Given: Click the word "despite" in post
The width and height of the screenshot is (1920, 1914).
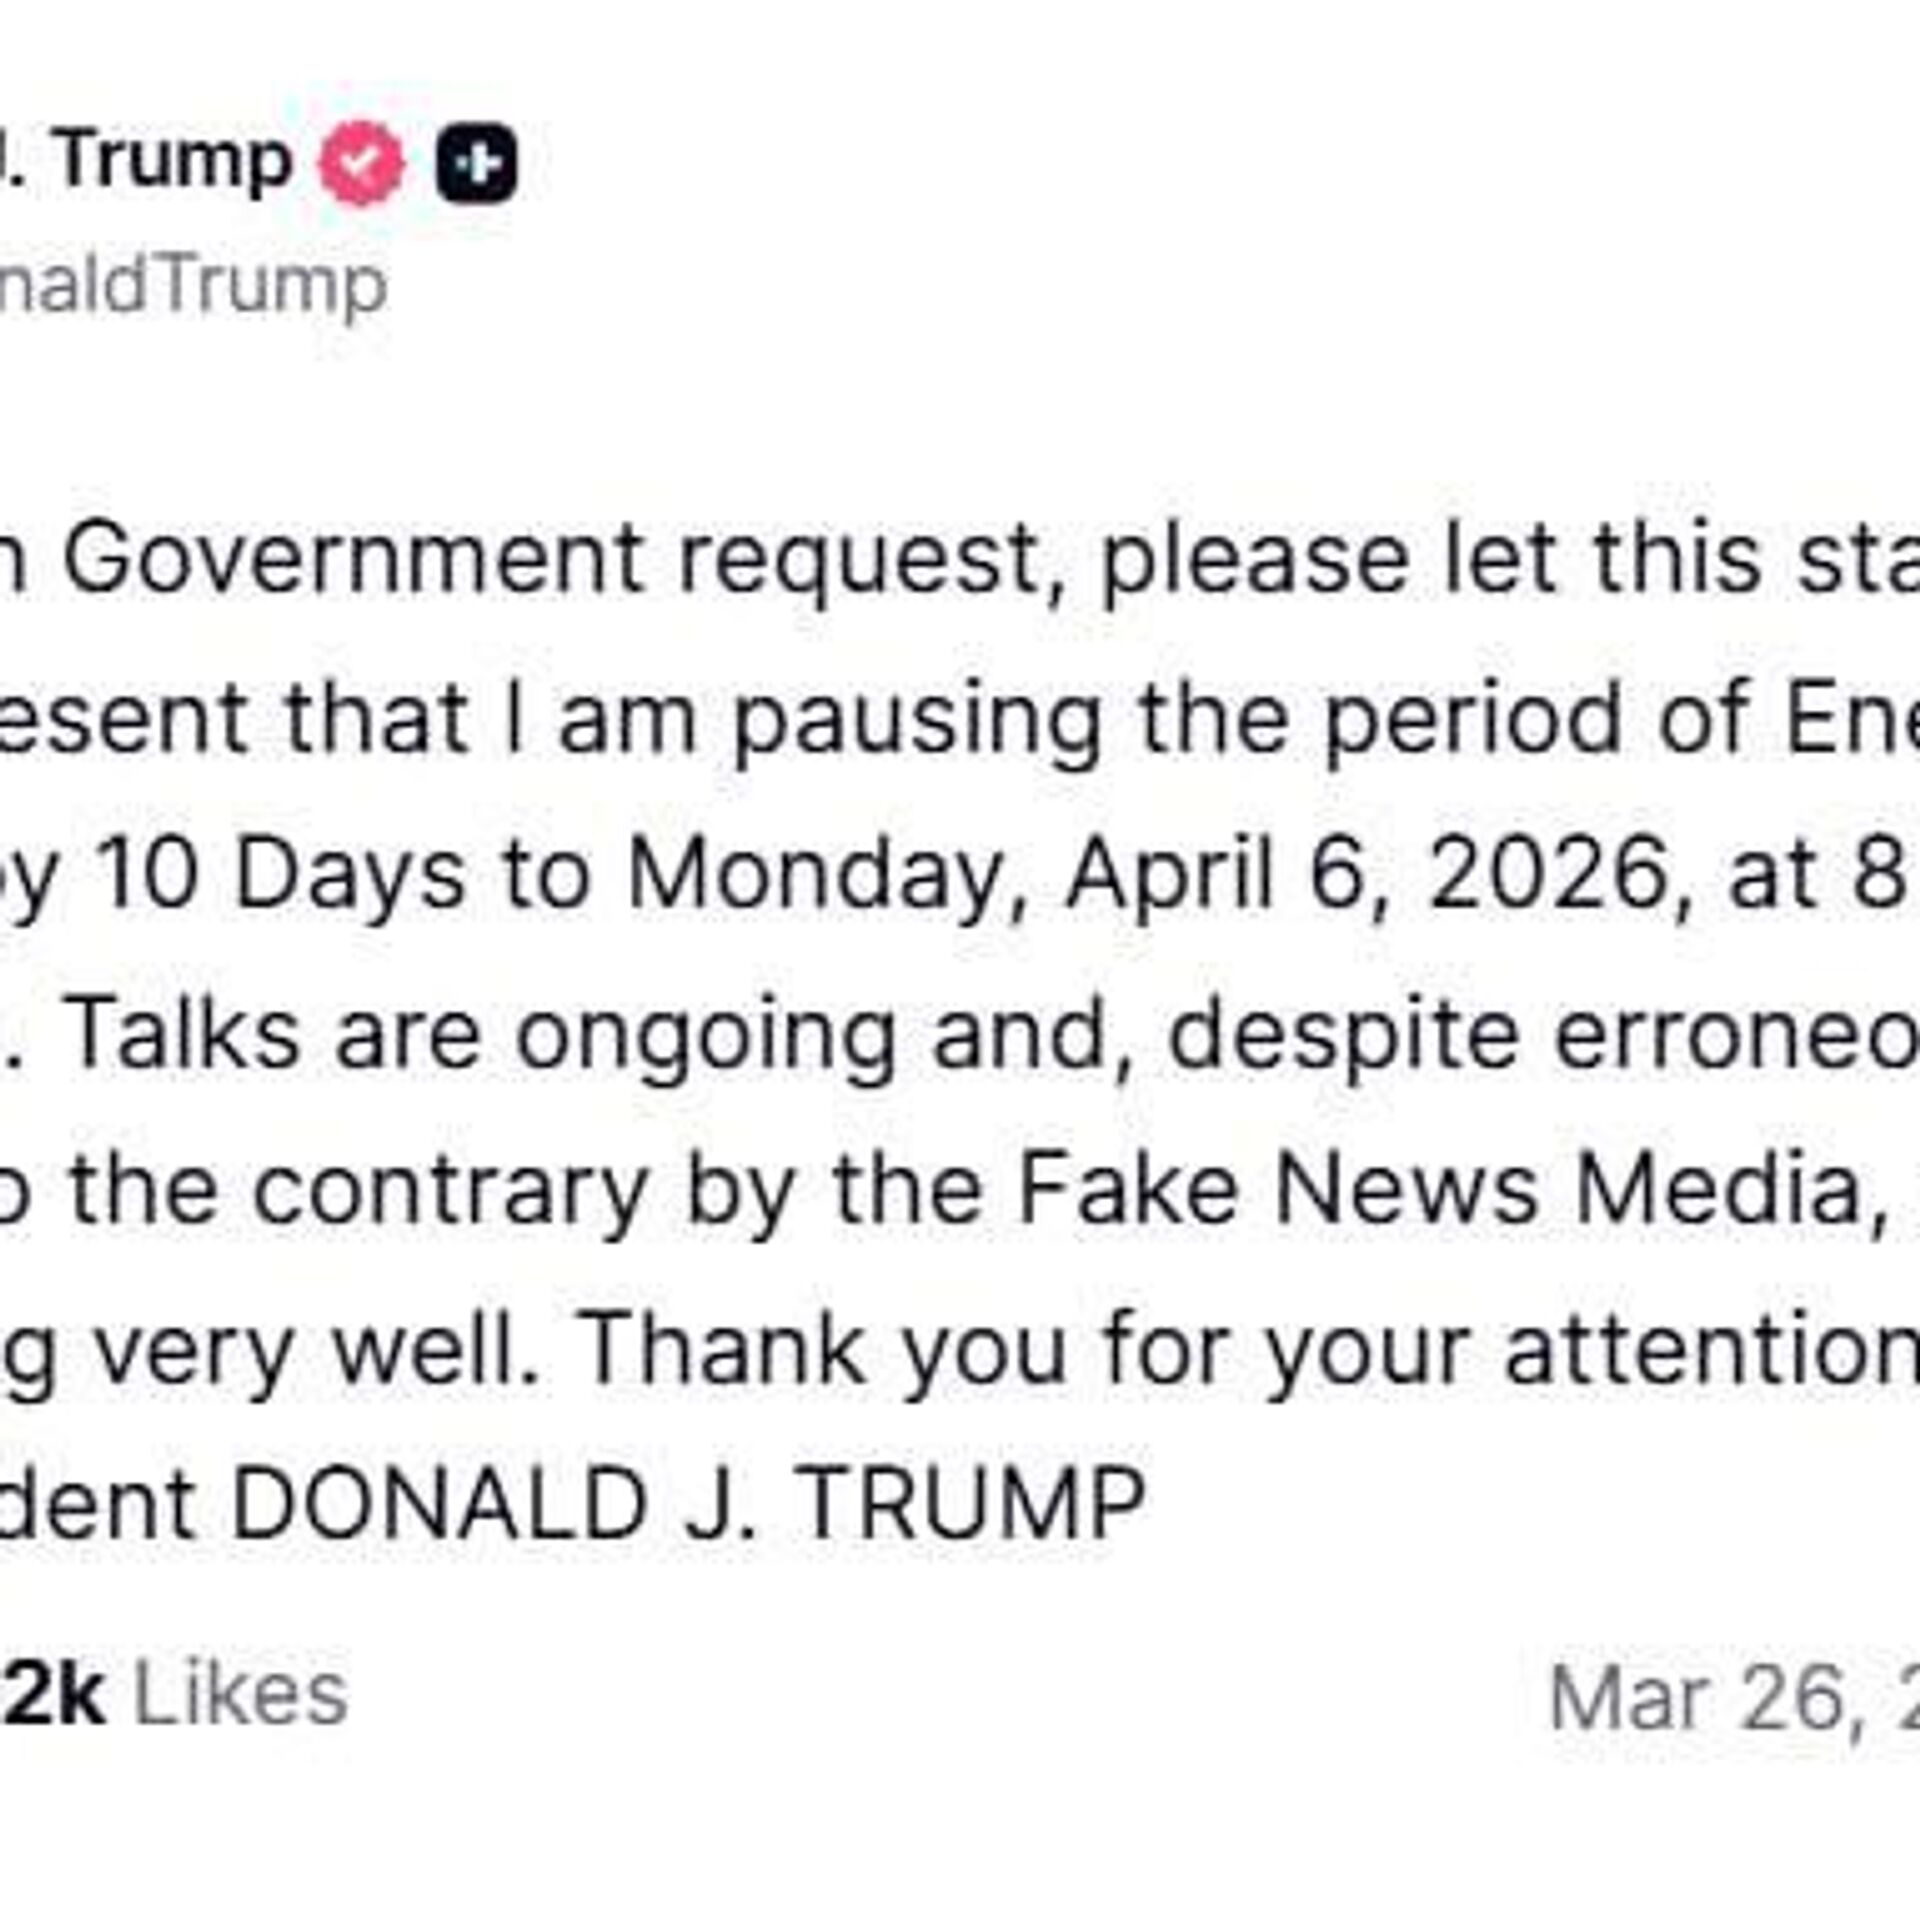Looking at the screenshot, I should click(1340, 1035).
